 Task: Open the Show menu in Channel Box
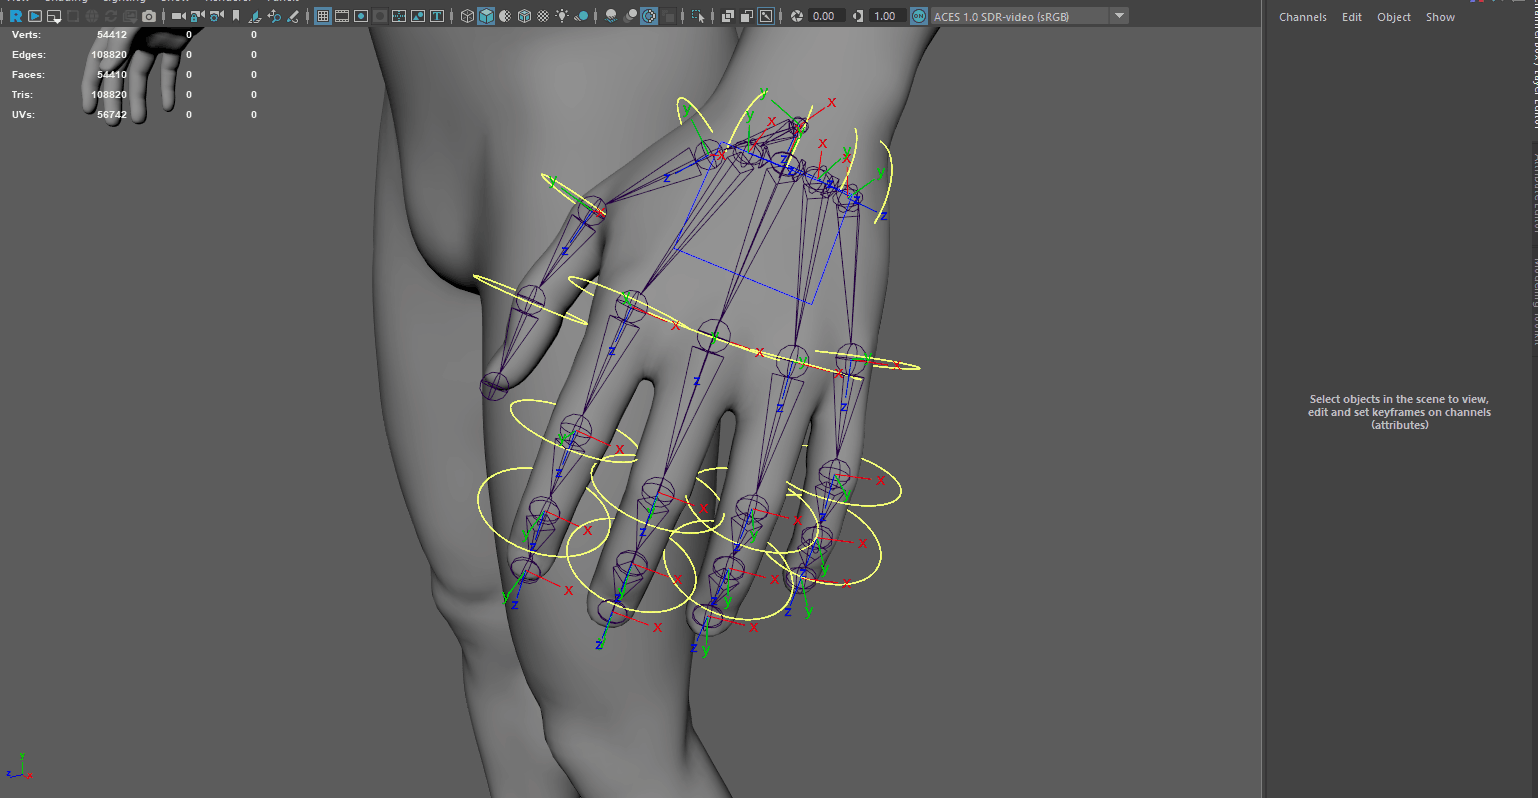click(1440, 17)
